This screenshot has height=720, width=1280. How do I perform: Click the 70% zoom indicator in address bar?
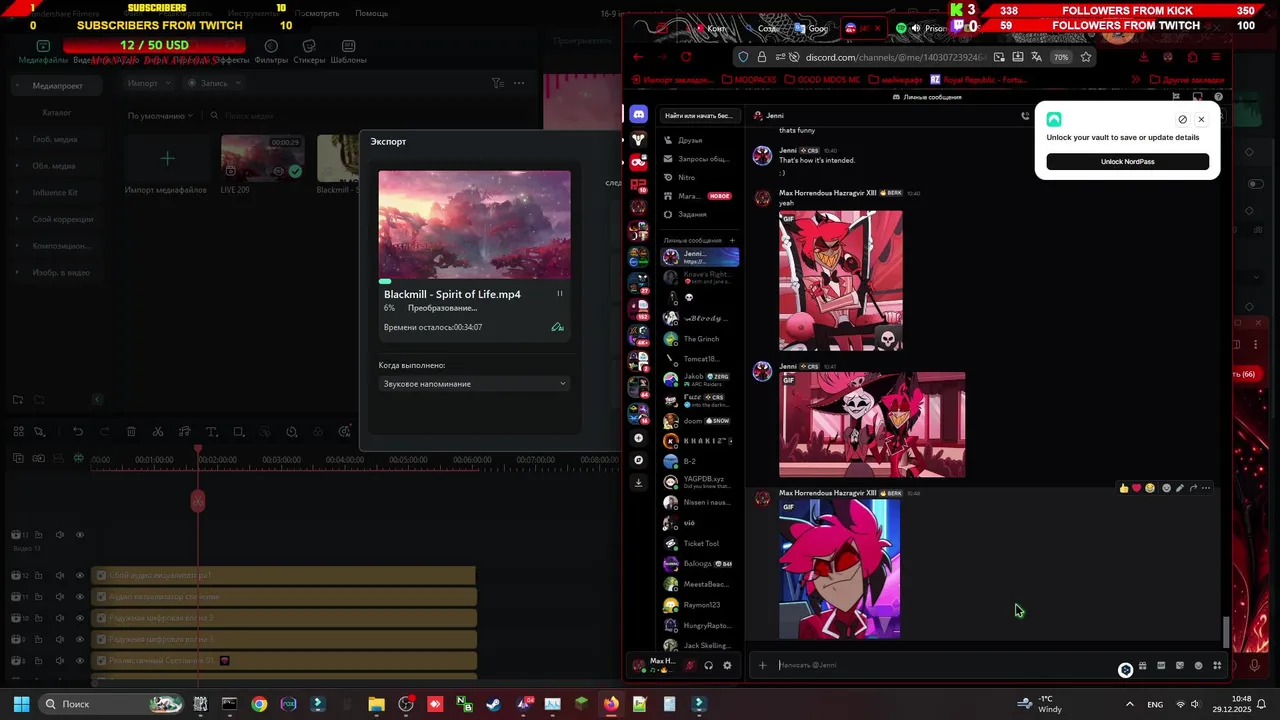(1060, 57)
